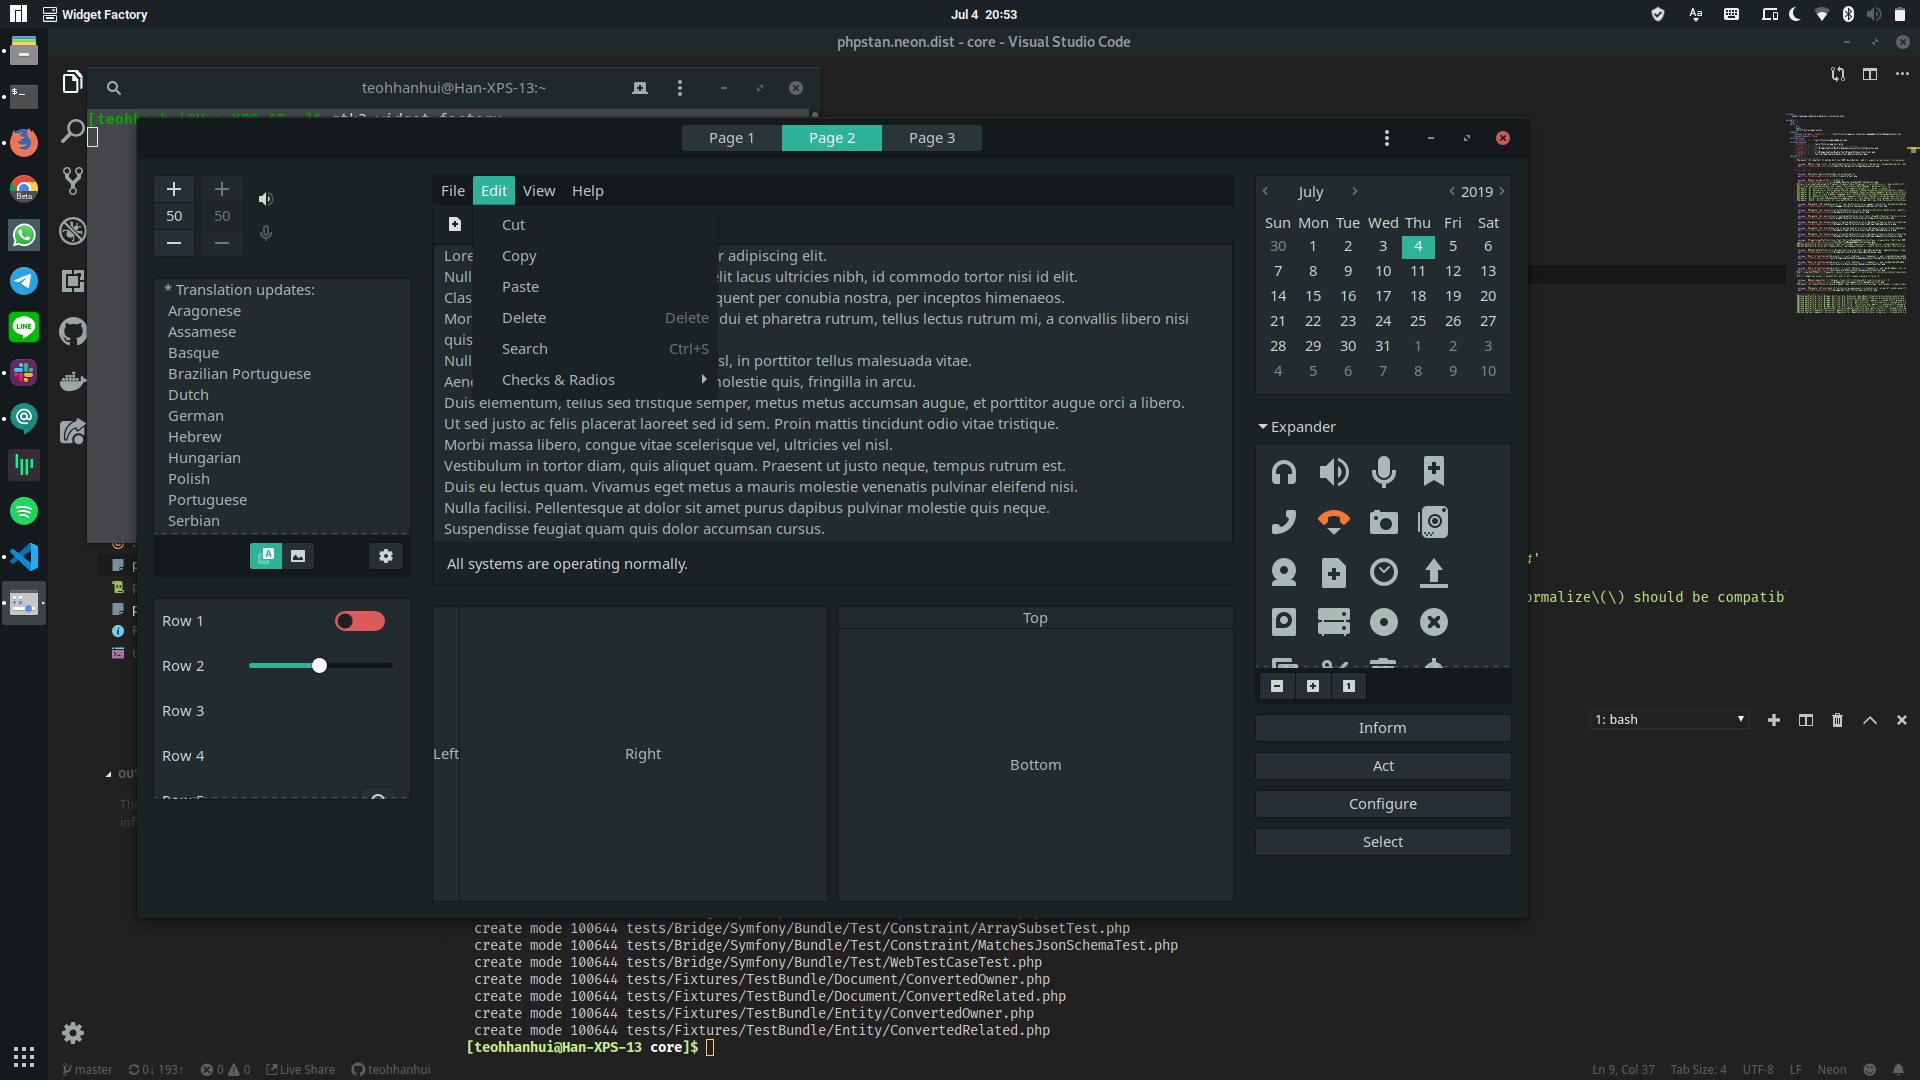The width and height of the screenshot is (1920, 1080).
Task: Click the clock icon in the Expander grid
Action: pos(1384,572)
